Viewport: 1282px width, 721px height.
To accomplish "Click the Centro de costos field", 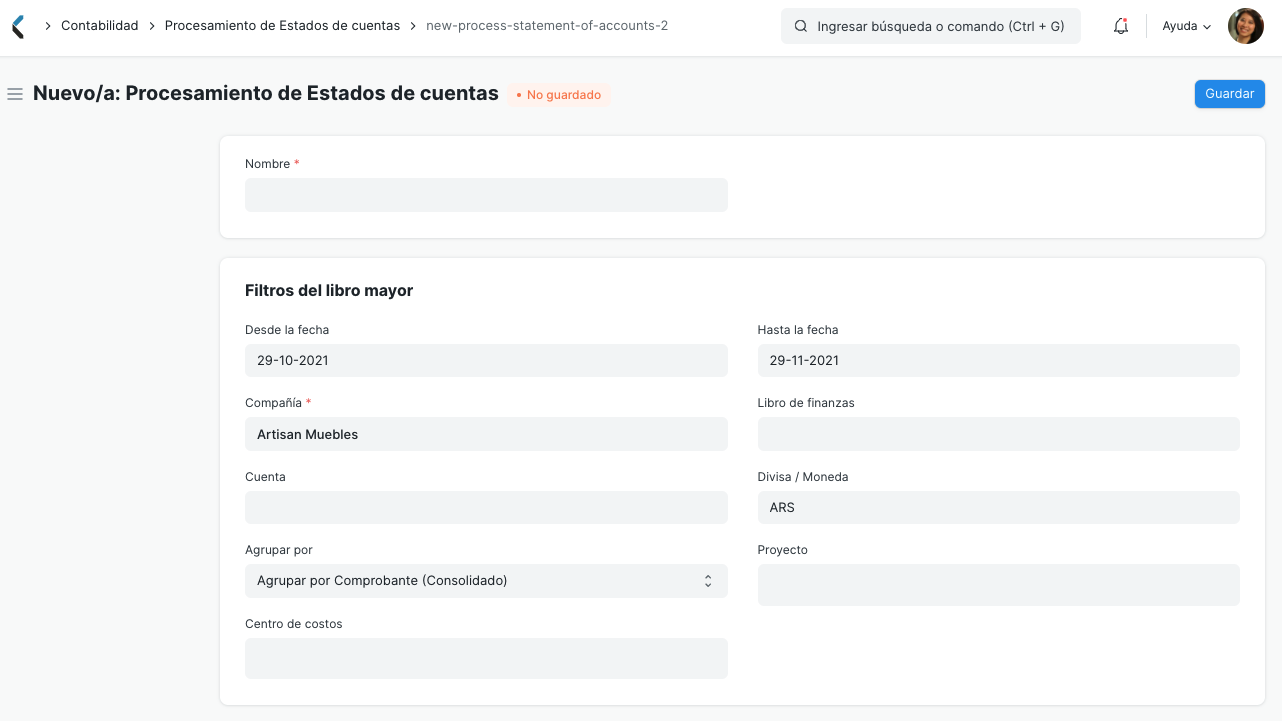I will 486,657.
